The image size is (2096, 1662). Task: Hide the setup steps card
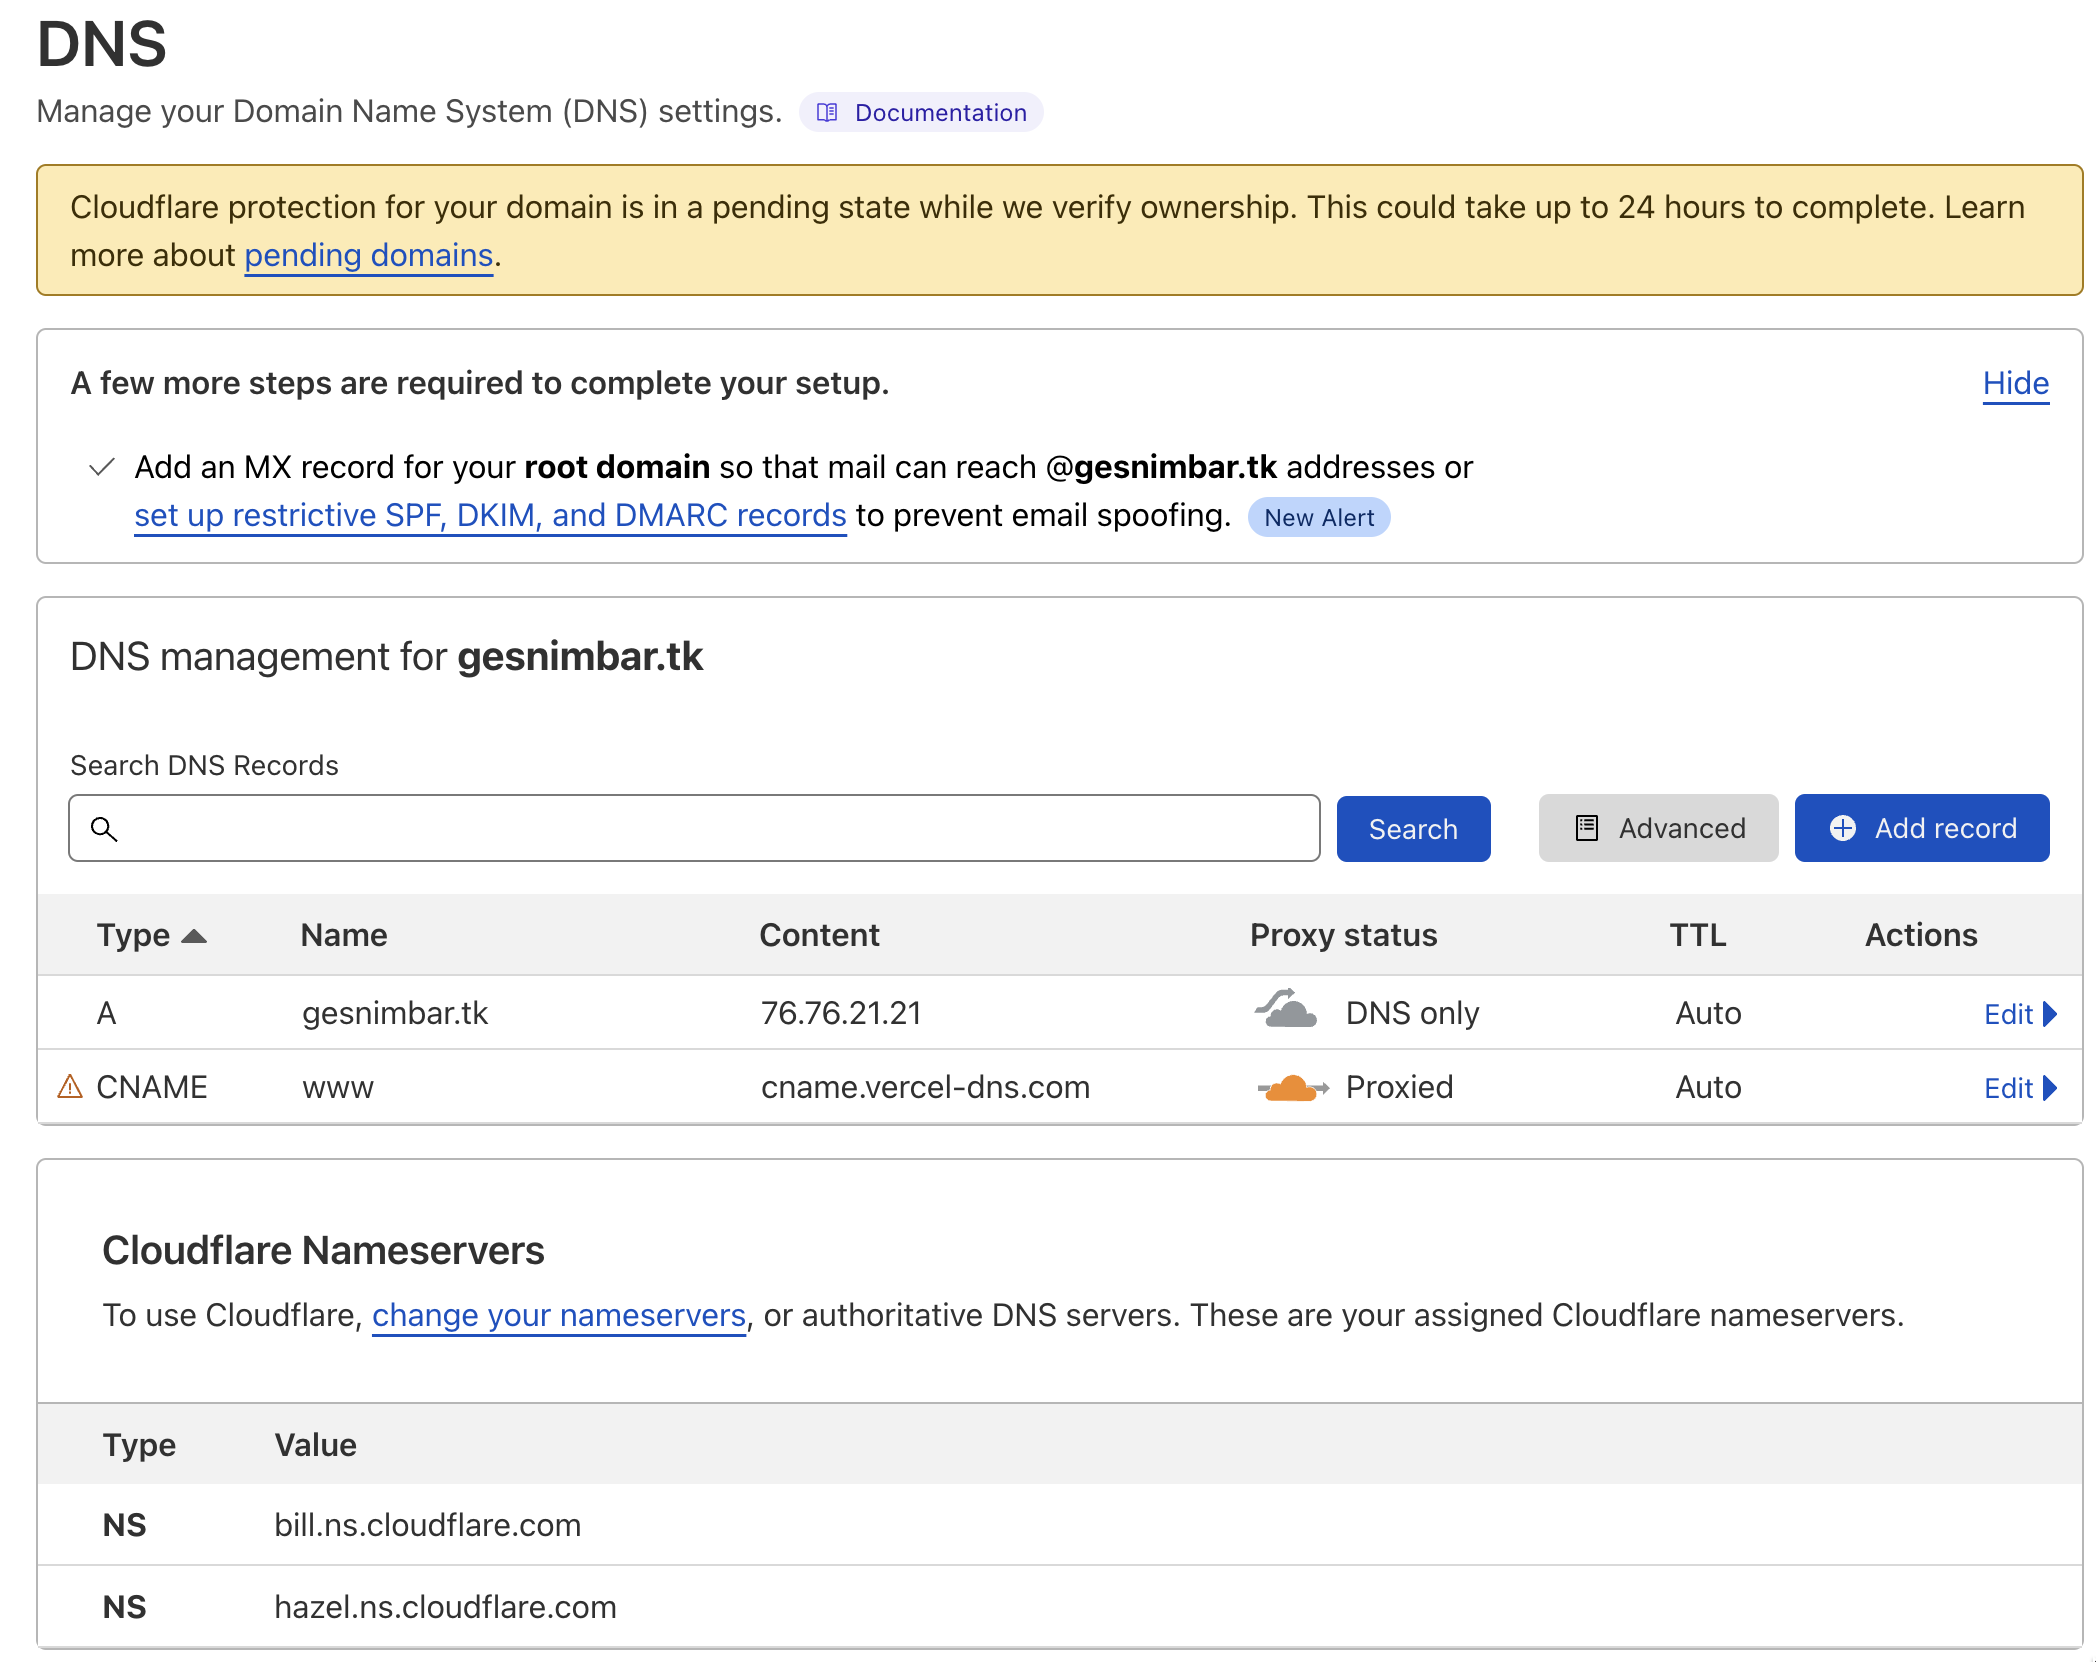coord(2015,383)
